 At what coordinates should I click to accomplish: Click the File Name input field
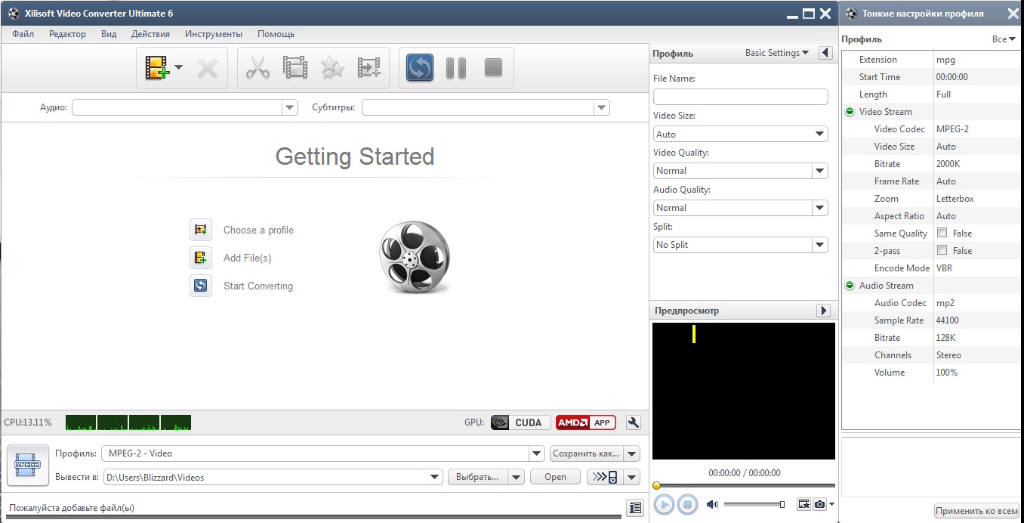pyautogui.click(x=741, y=97)
